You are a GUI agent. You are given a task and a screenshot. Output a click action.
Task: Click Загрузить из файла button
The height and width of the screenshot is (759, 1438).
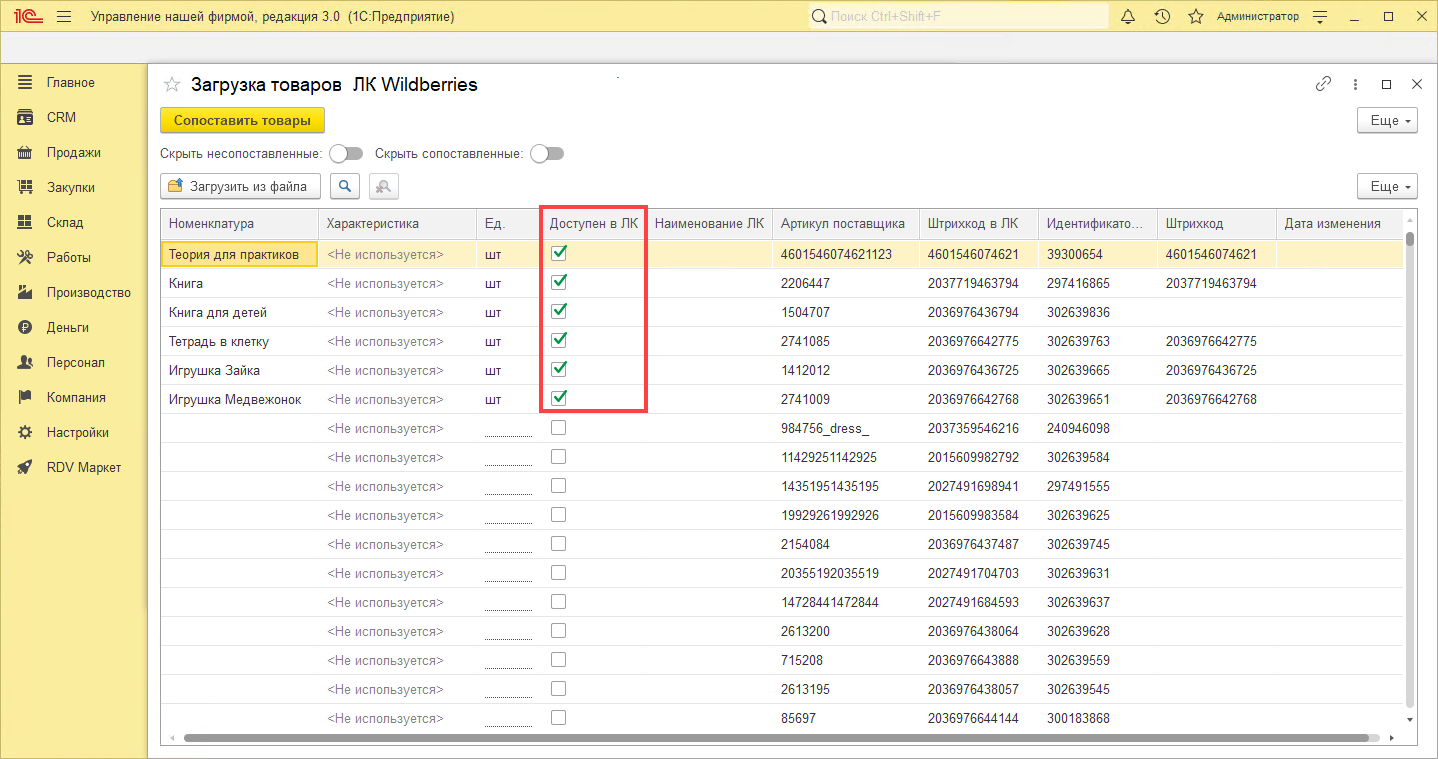[240, 186]
